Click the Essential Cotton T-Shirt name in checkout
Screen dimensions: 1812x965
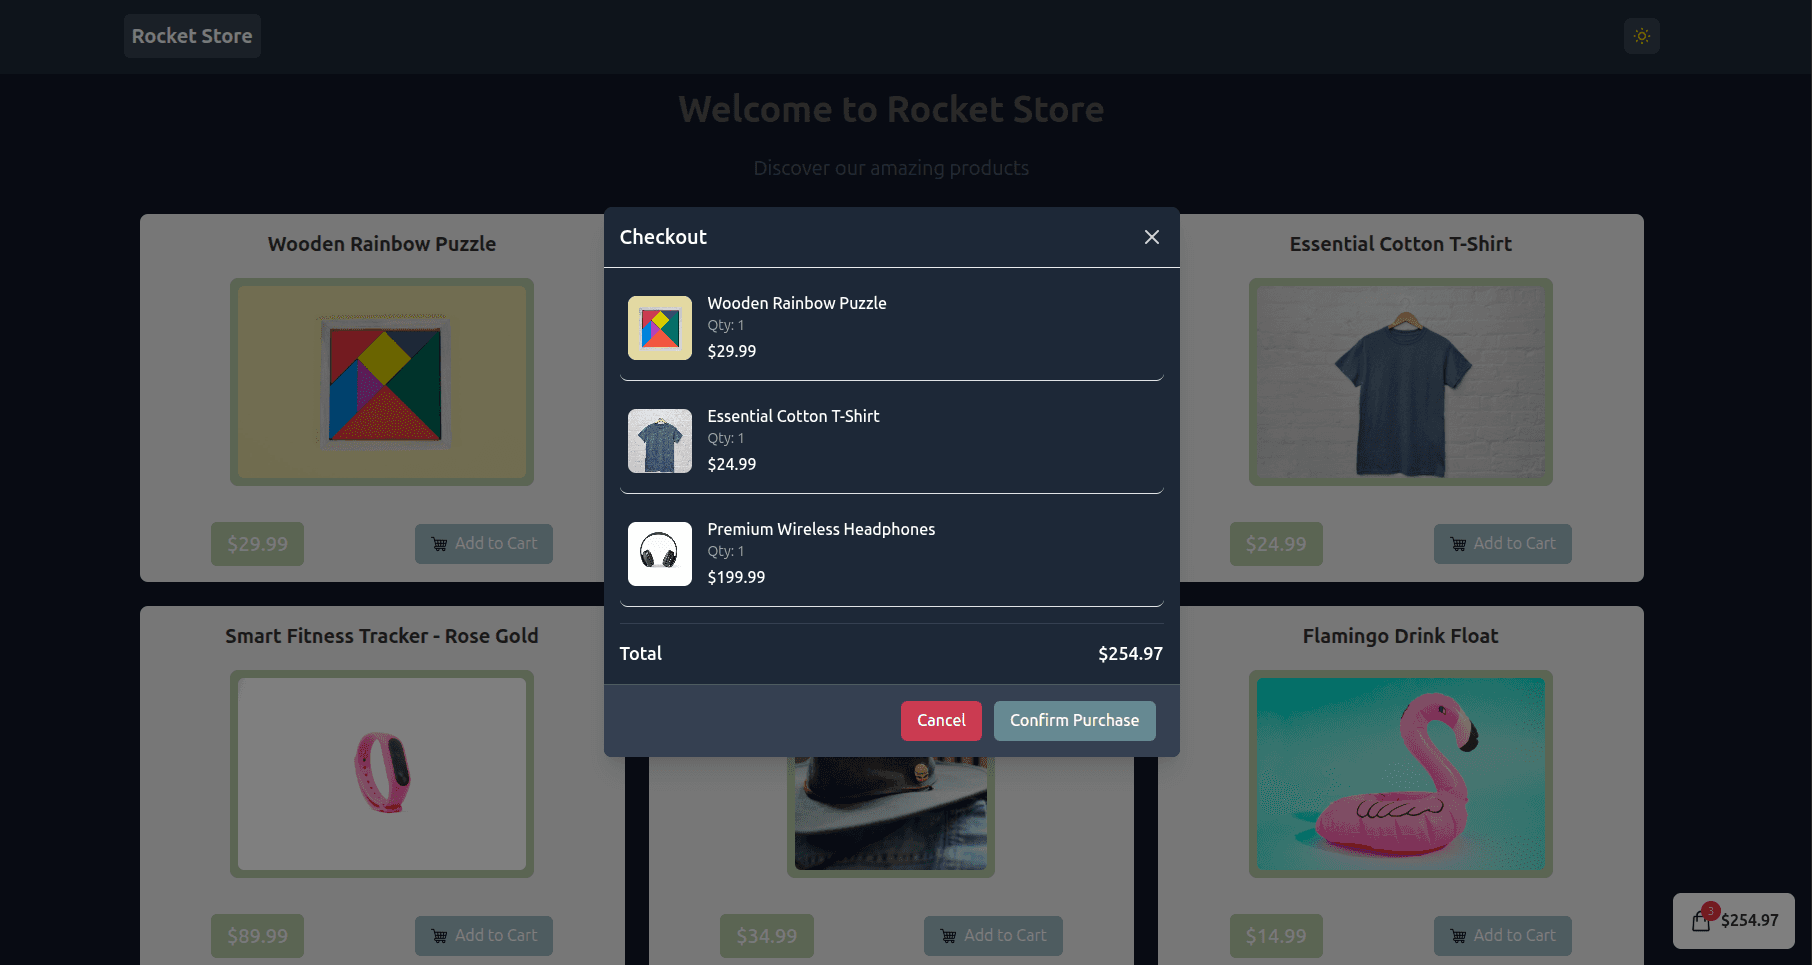coord(793,416)
